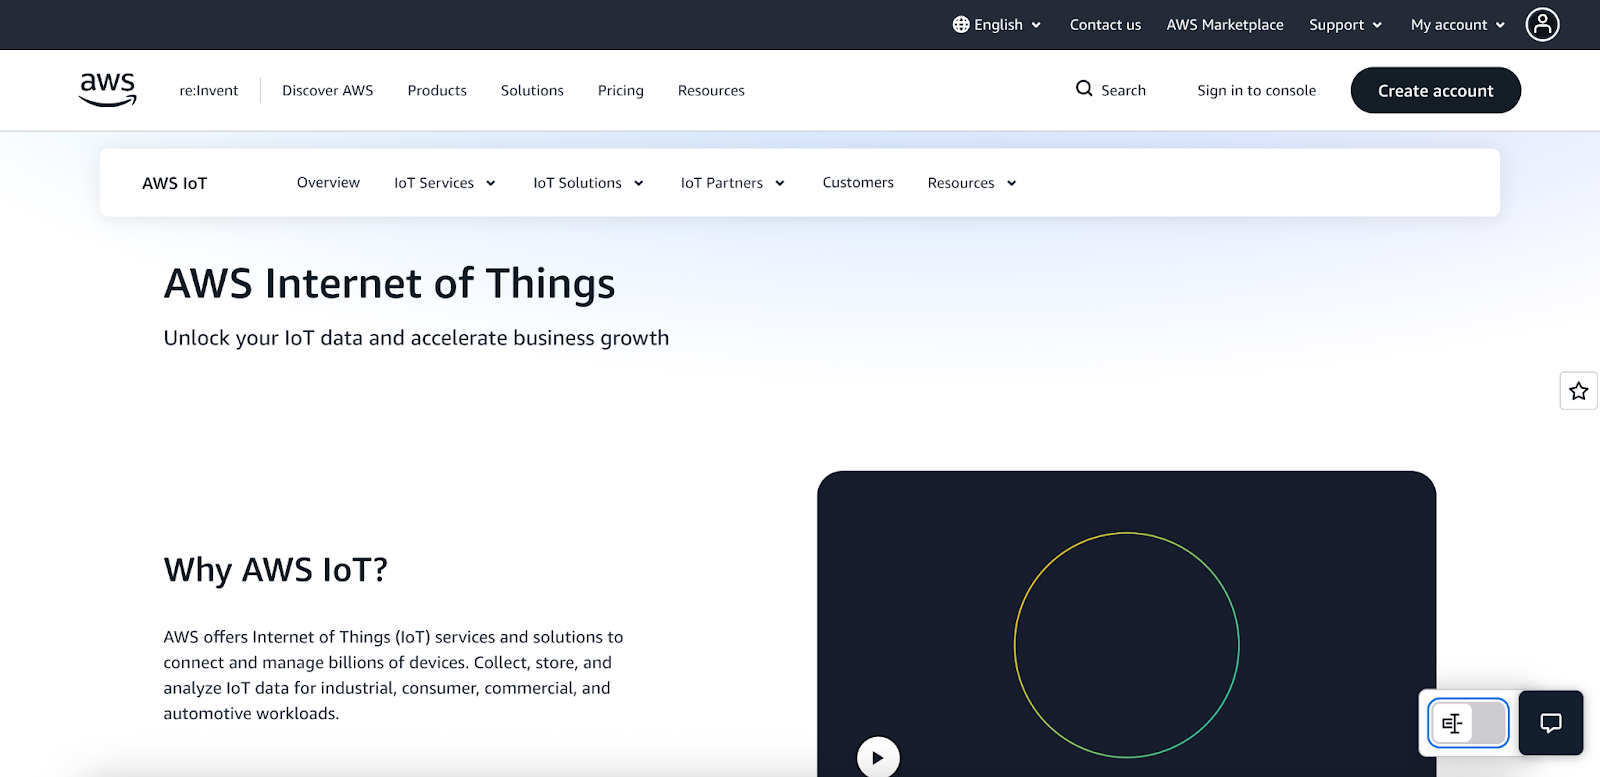Expand the English language dropdown

point(997,24)
